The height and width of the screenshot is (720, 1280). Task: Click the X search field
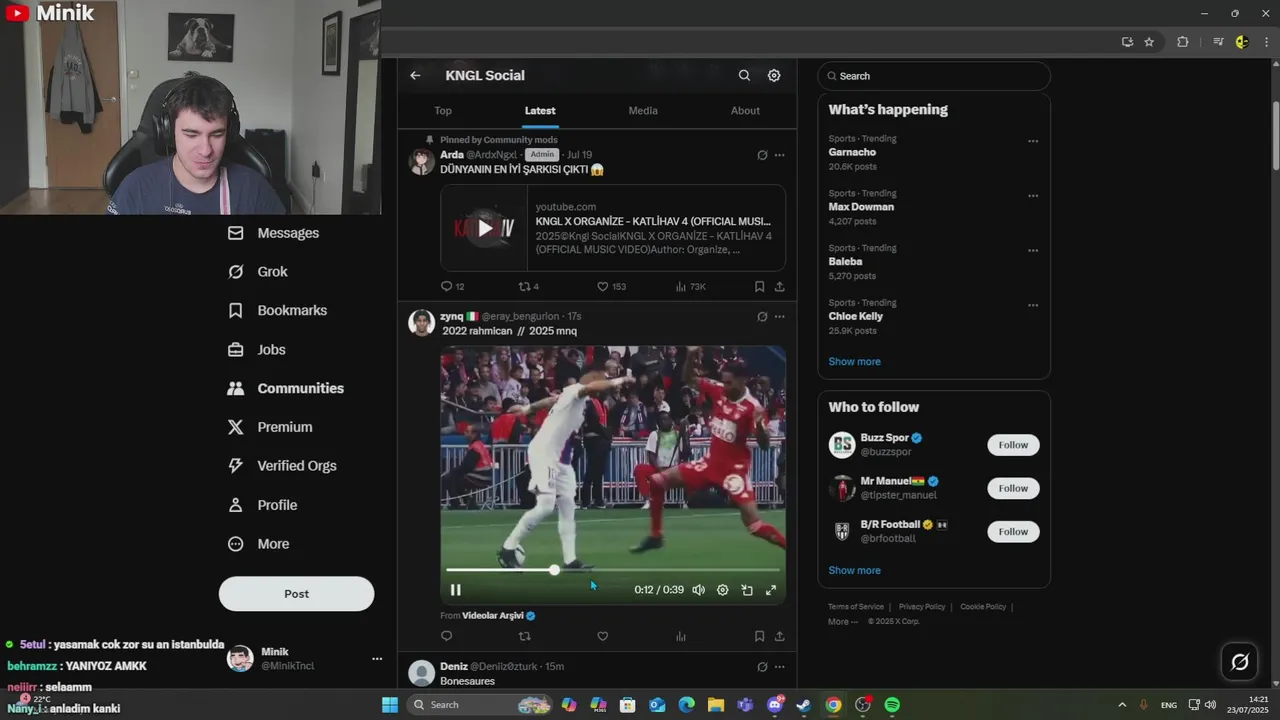pyautogui.click(x=934, y=76)
